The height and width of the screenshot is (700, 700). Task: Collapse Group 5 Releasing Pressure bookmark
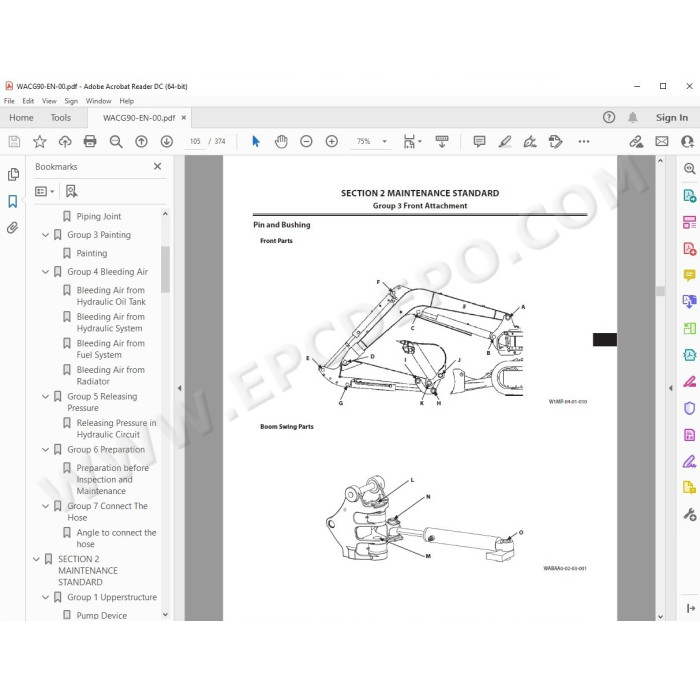[x=45, y=396]
